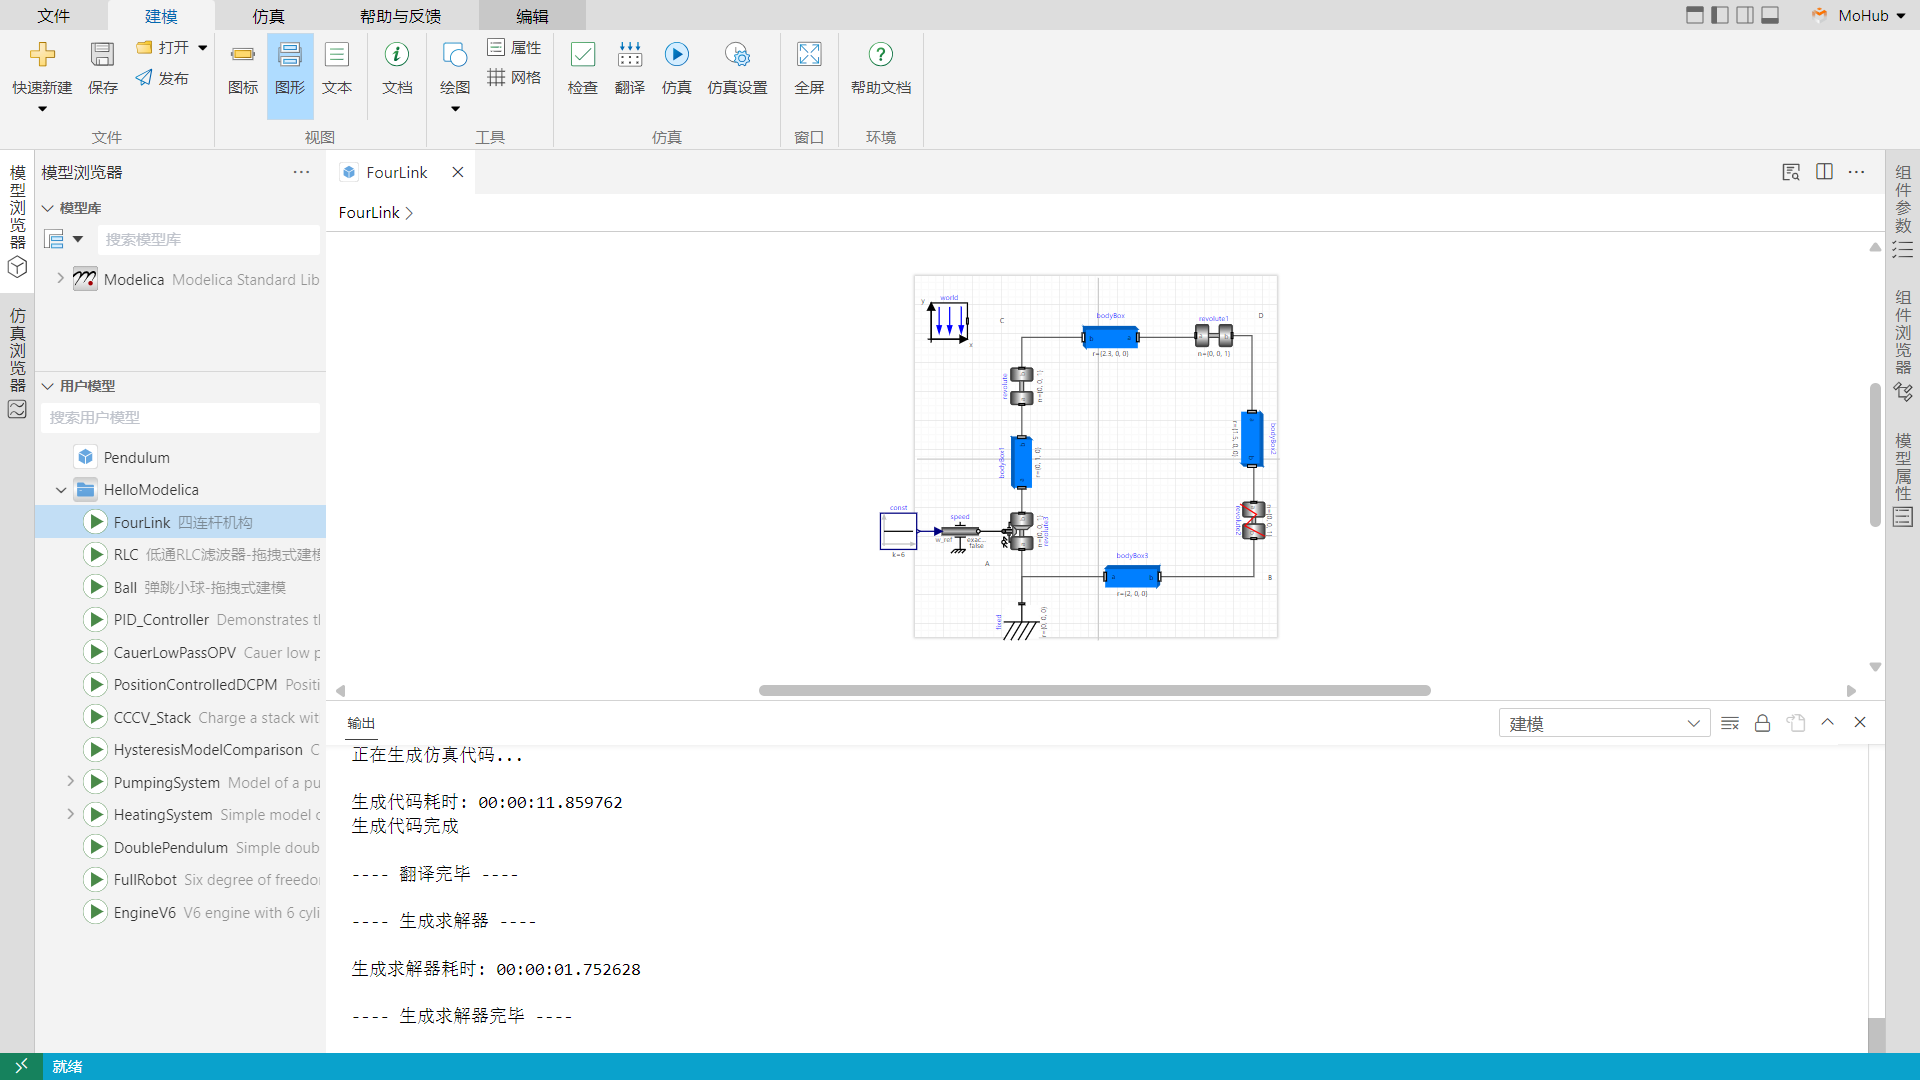Click the 搜索用户模型 search field
This screenshot has height=1080, width=1920.
[181, 418]
